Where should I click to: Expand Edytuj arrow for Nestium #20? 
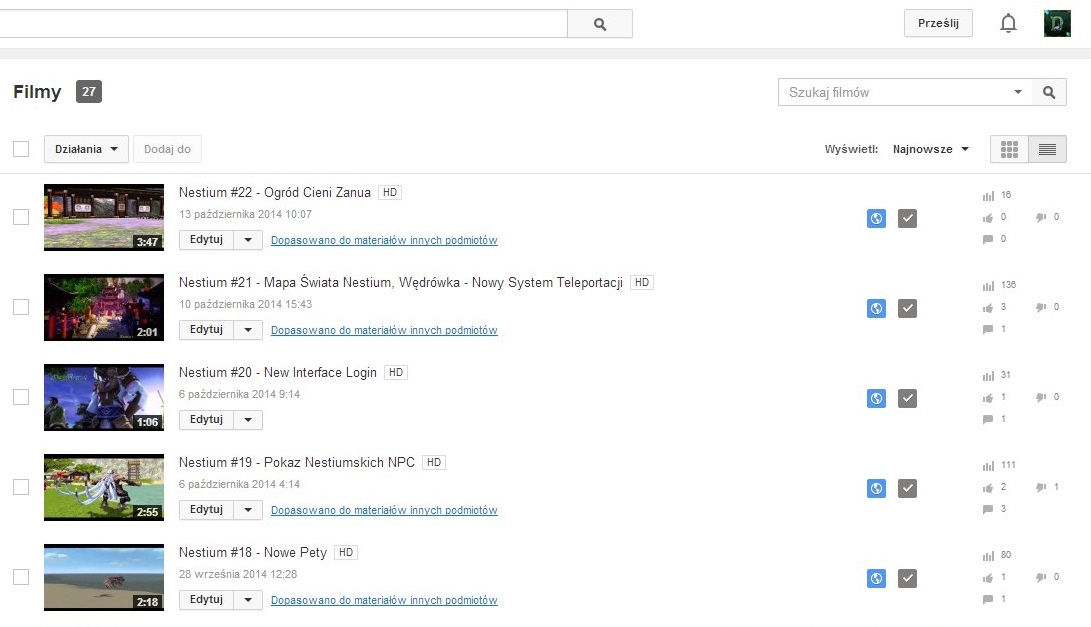(x=248, y=420)
